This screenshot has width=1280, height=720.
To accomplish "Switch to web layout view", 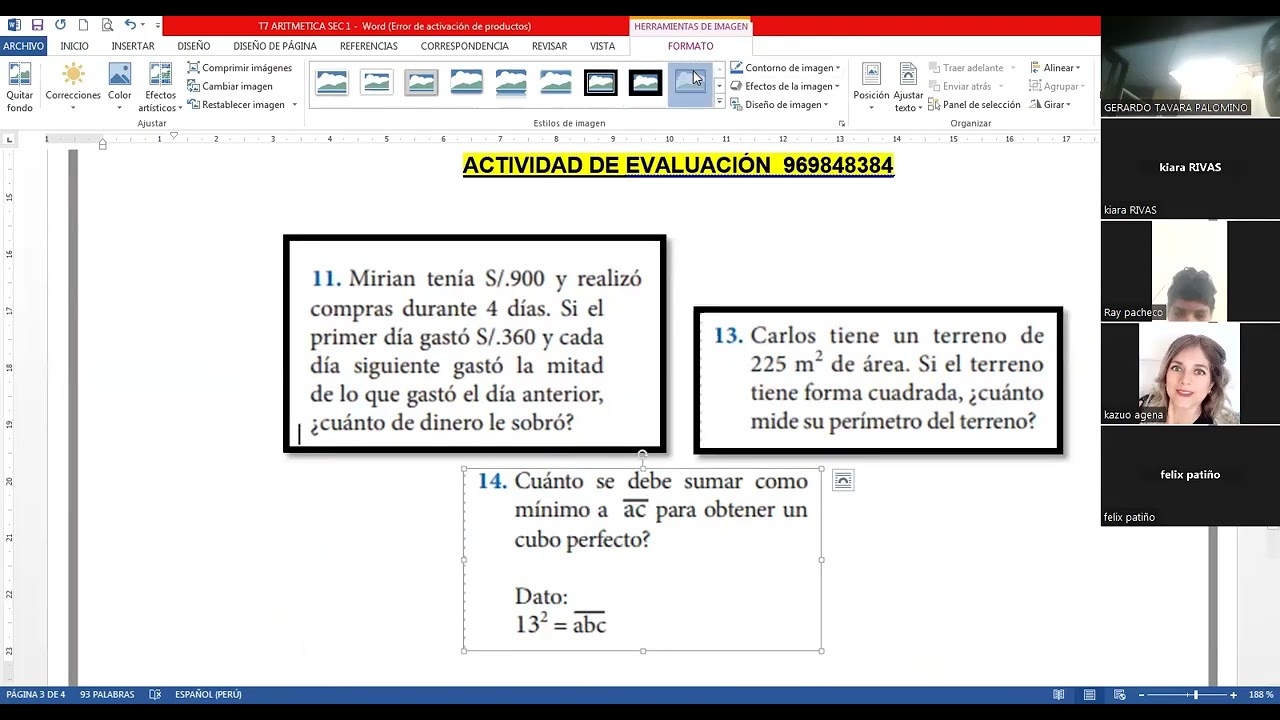I will point(1120,694).
